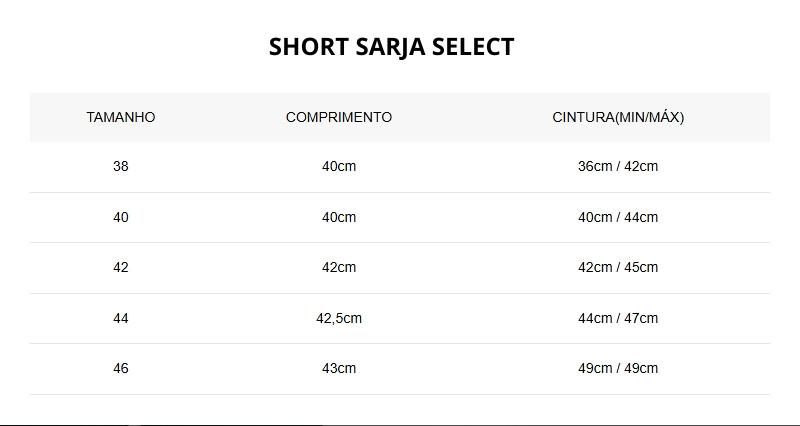Select size 38 in Tamanho column
This screenshot has width=800, height=426.
click(x=121, y=166)
